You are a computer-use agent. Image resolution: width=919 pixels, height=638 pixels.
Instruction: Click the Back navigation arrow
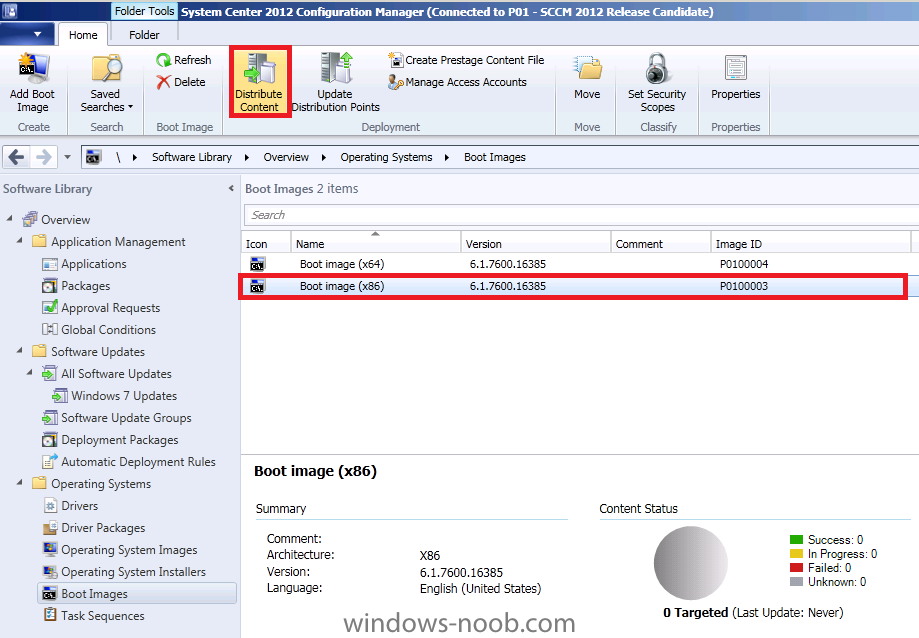pyautogui.click(x=17, y=157)
